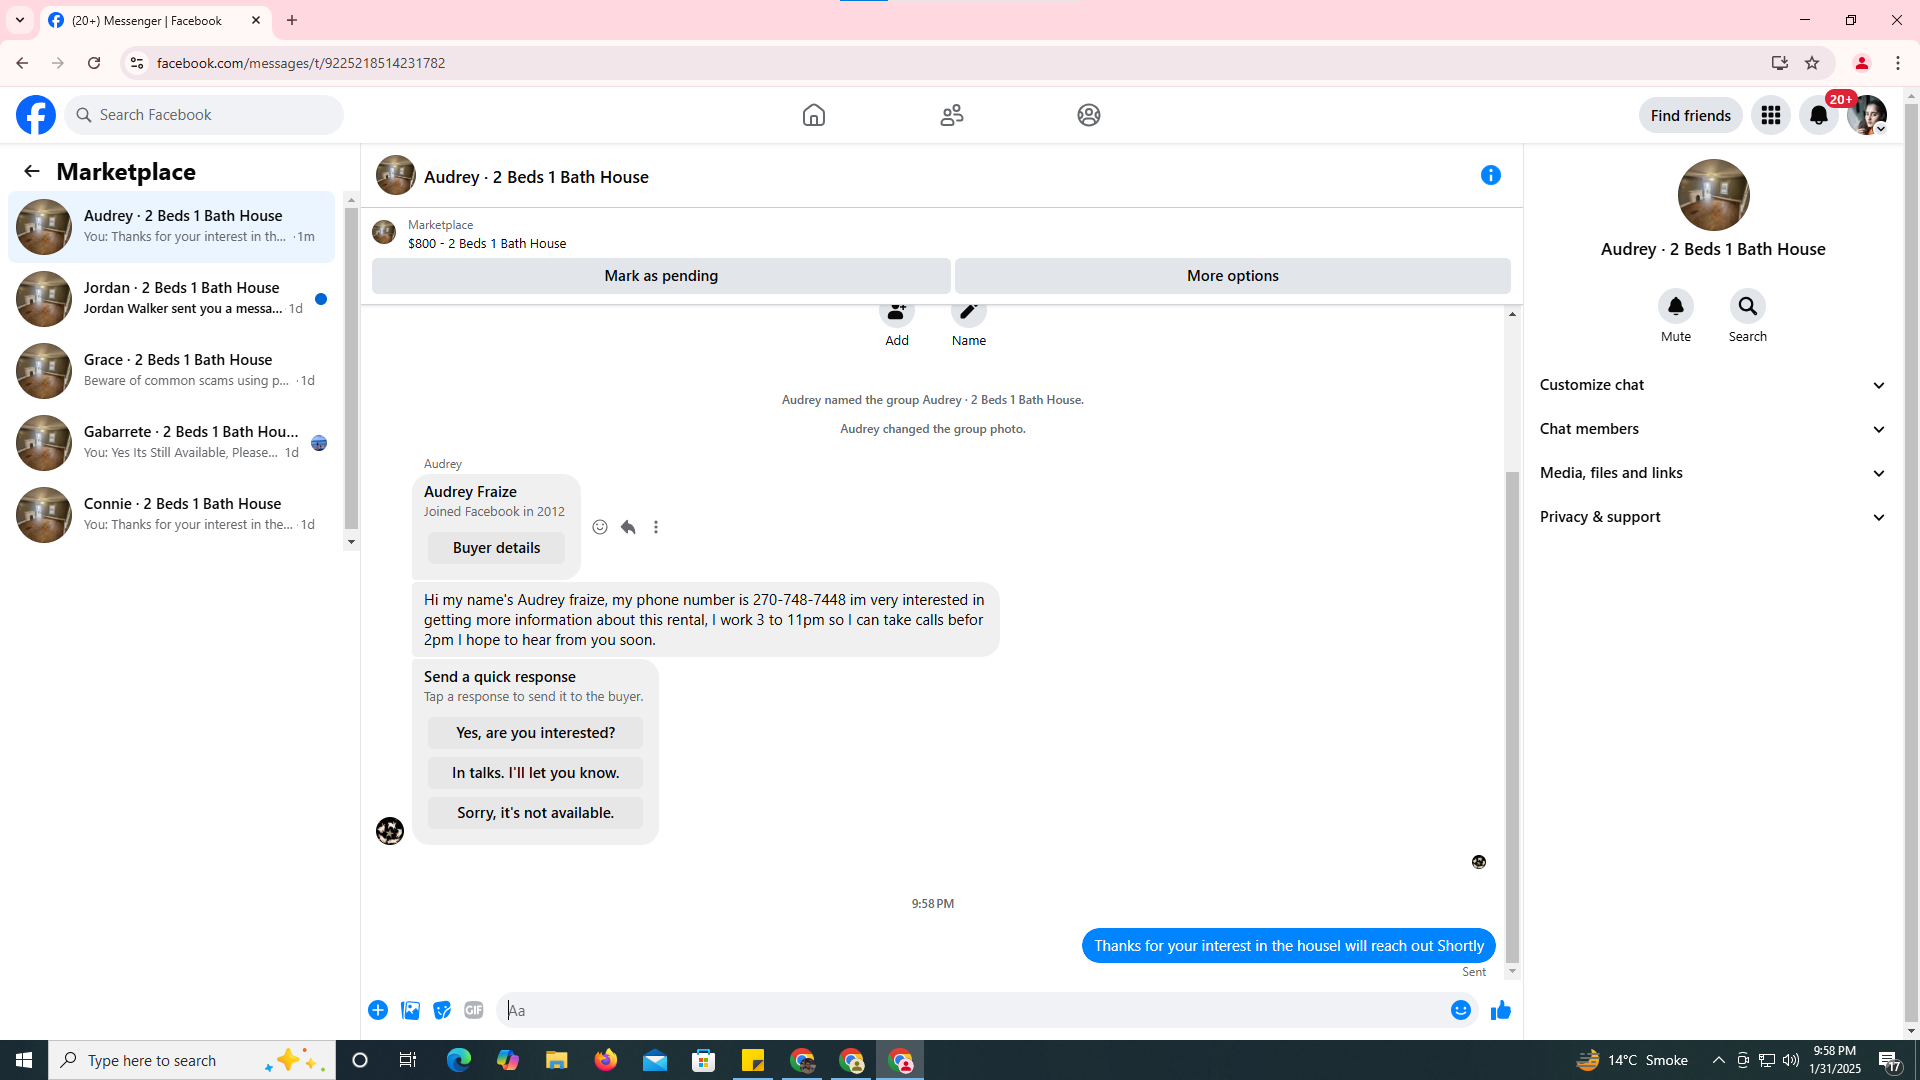The image size is (1920, 1080).
Task: Open the Grace conversation in the list
Action: coord(172,371)
